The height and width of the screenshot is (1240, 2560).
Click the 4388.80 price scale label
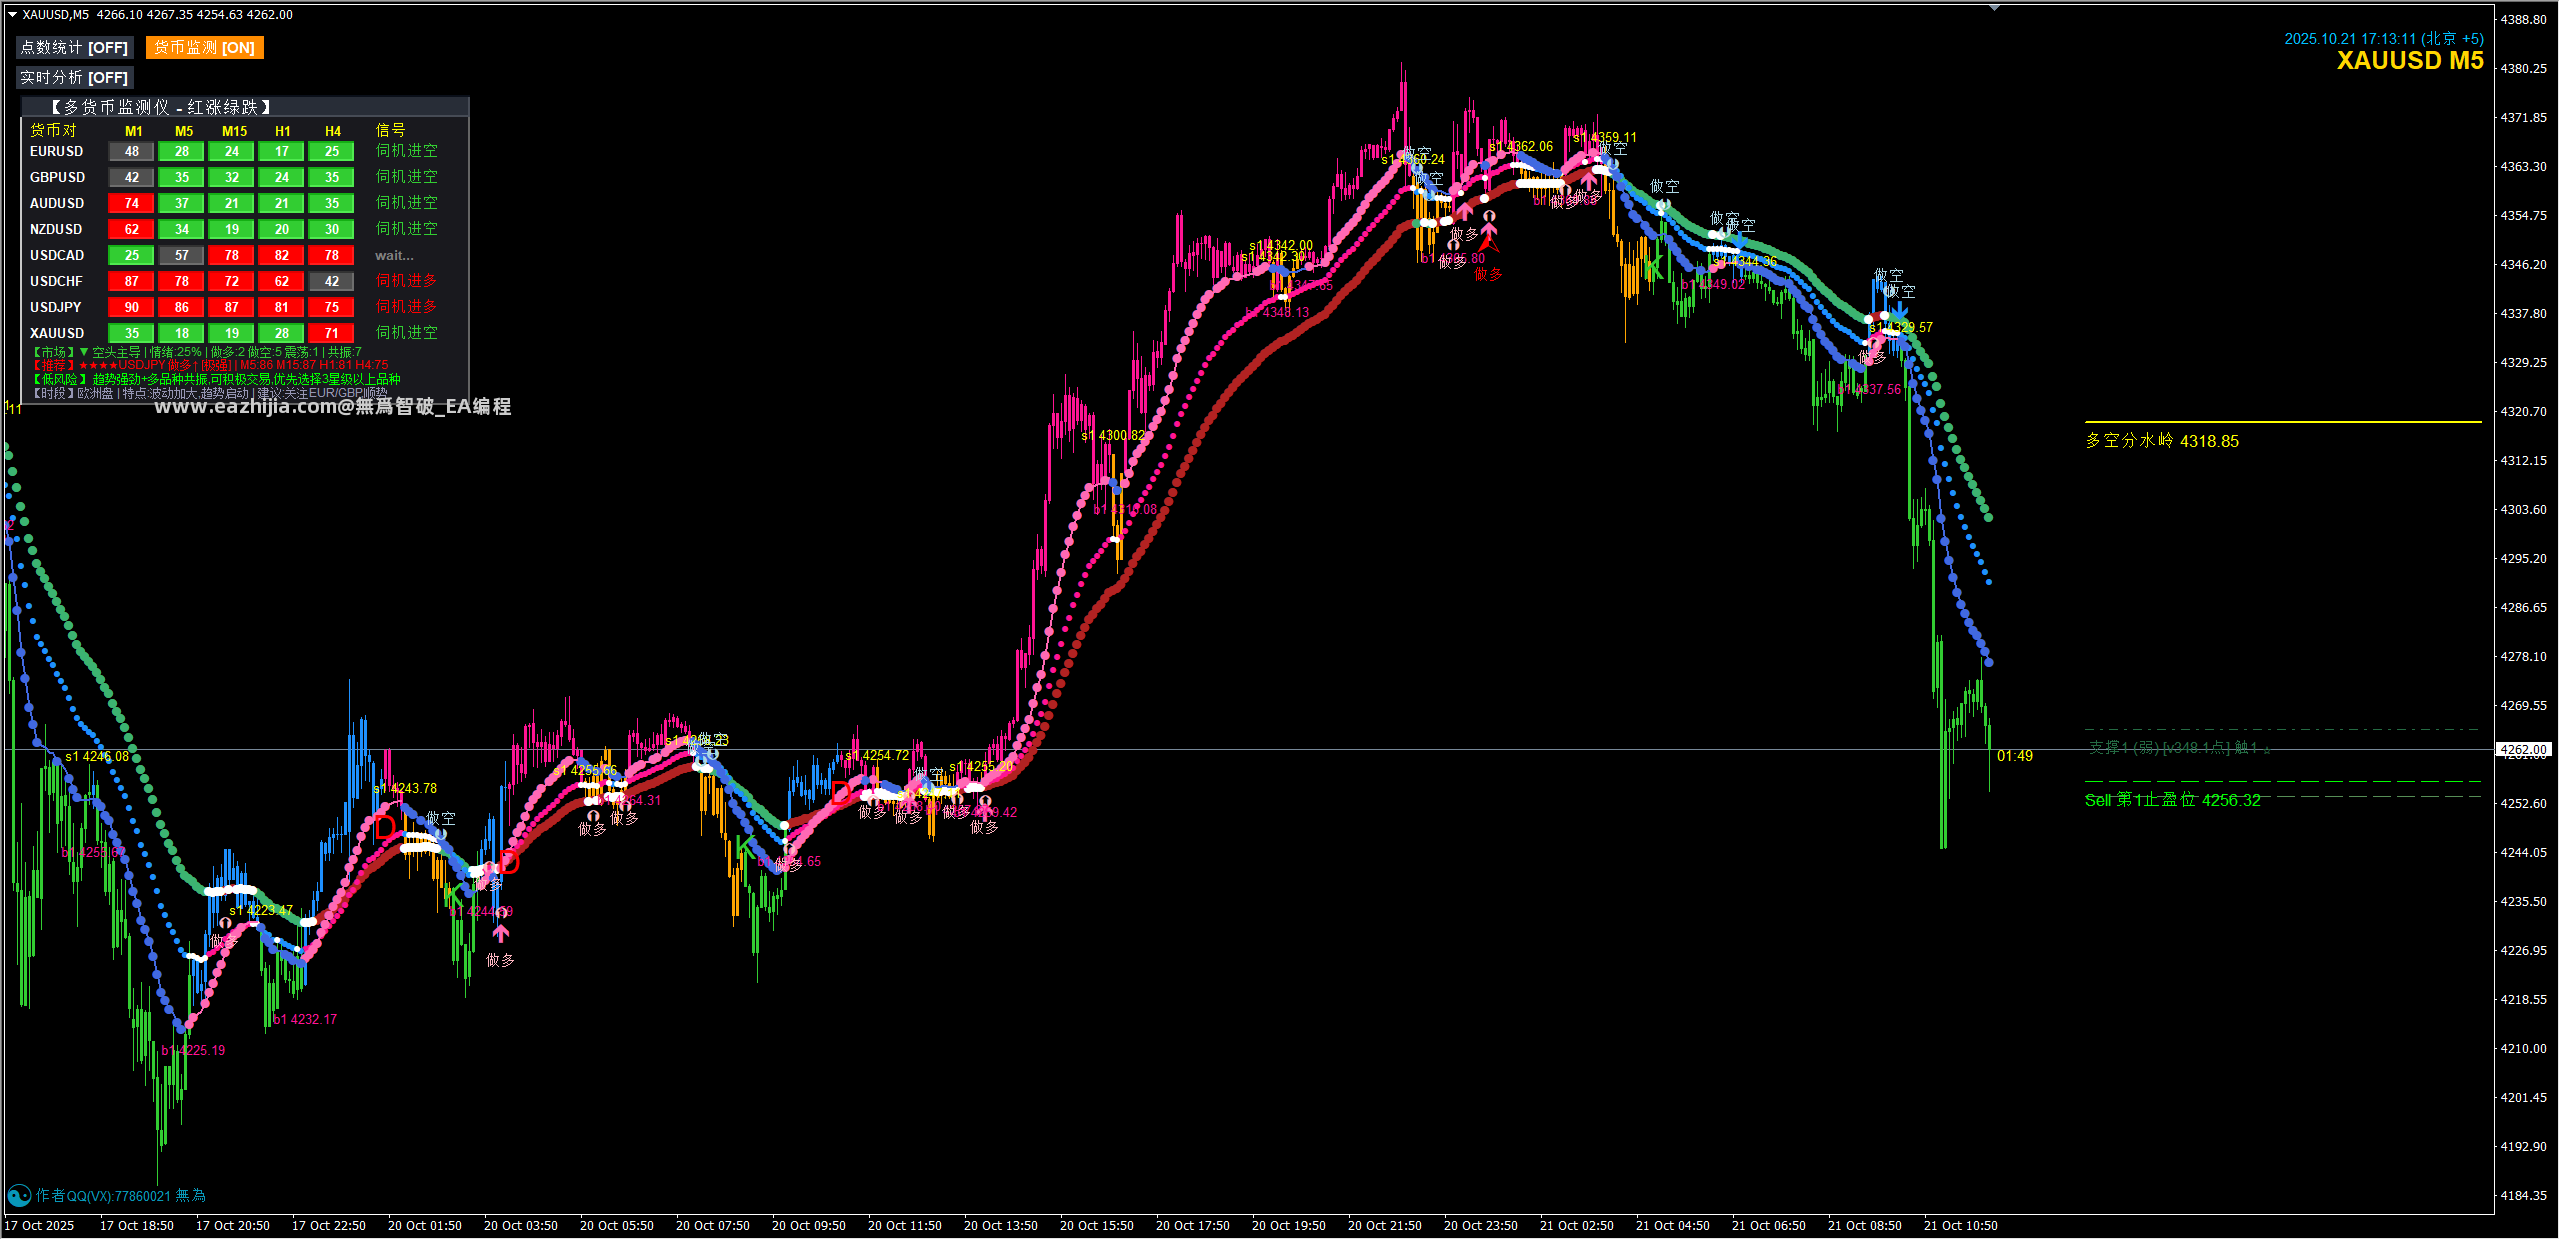pos(2524,20)
